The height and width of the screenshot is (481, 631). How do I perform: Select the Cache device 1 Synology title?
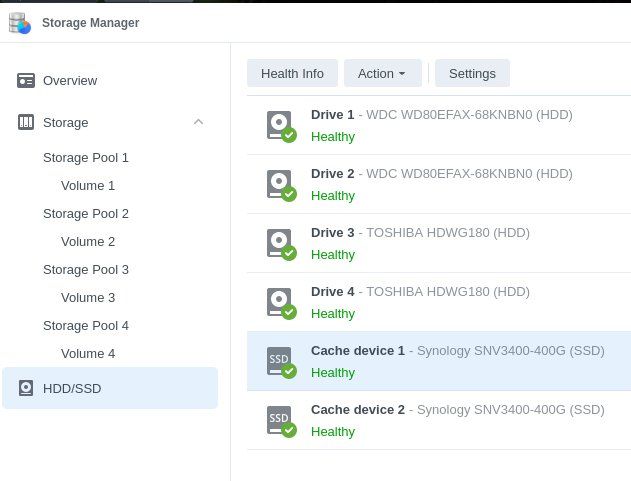pyautogui.click(x=458, y=351)
